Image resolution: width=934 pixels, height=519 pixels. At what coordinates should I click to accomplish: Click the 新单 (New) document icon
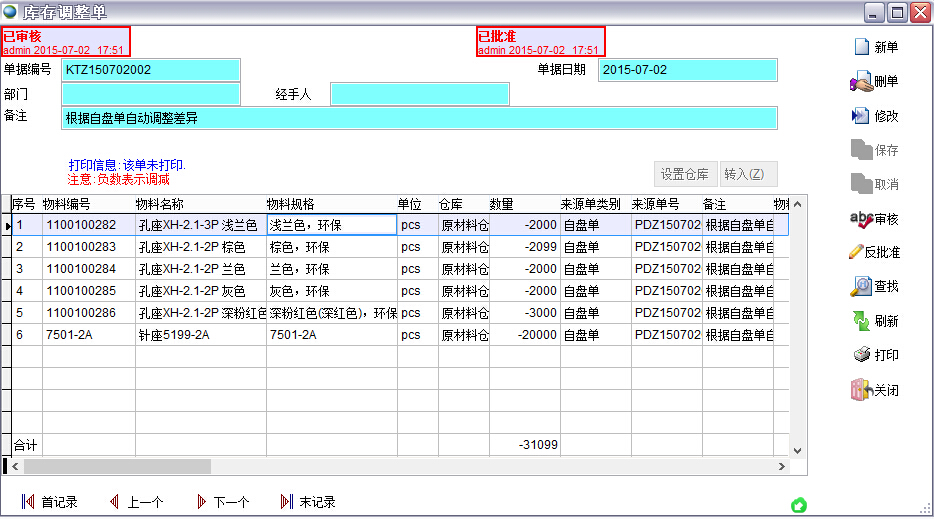[861, 47]
